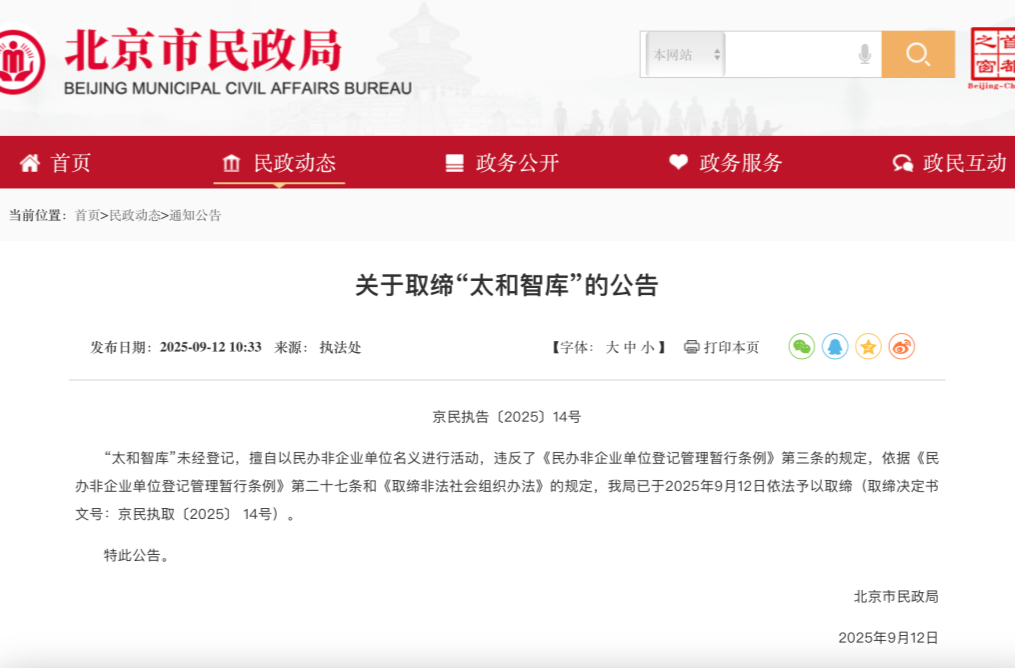Click the heart icon beside 政务服务

coord(678,162)
